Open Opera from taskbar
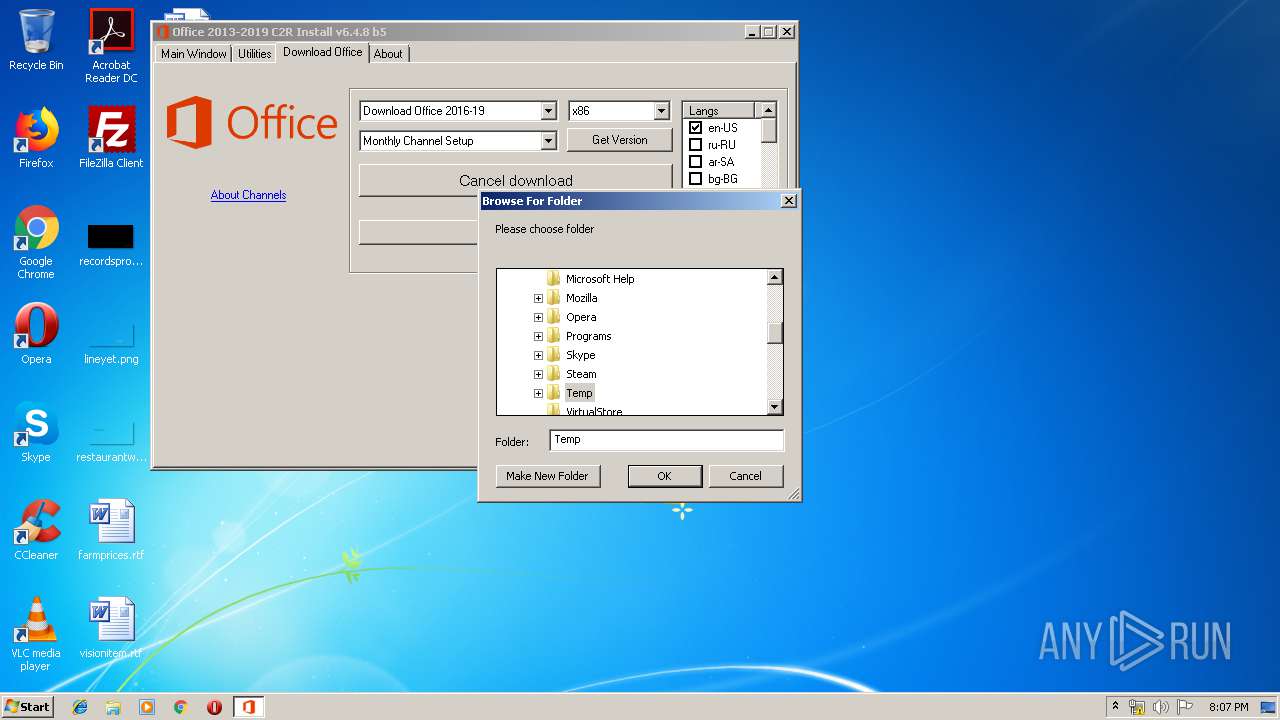 [x=214, y=707]
